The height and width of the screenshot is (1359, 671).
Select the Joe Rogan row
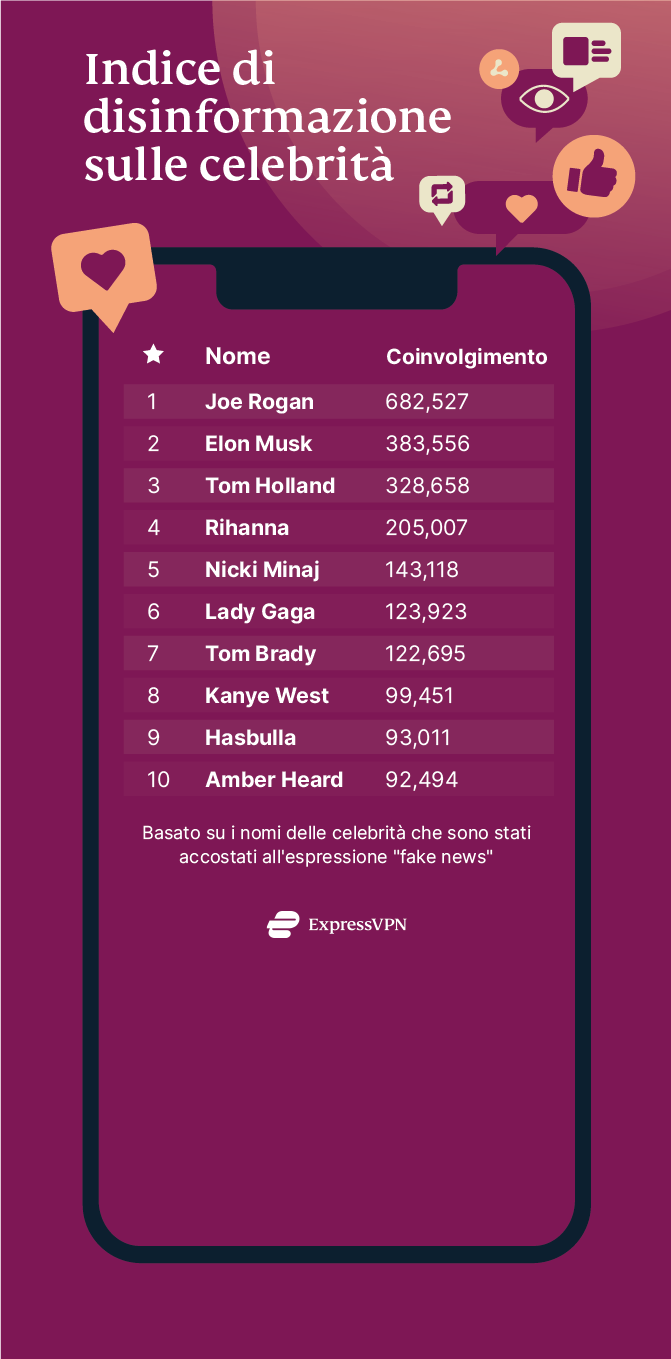338,402
